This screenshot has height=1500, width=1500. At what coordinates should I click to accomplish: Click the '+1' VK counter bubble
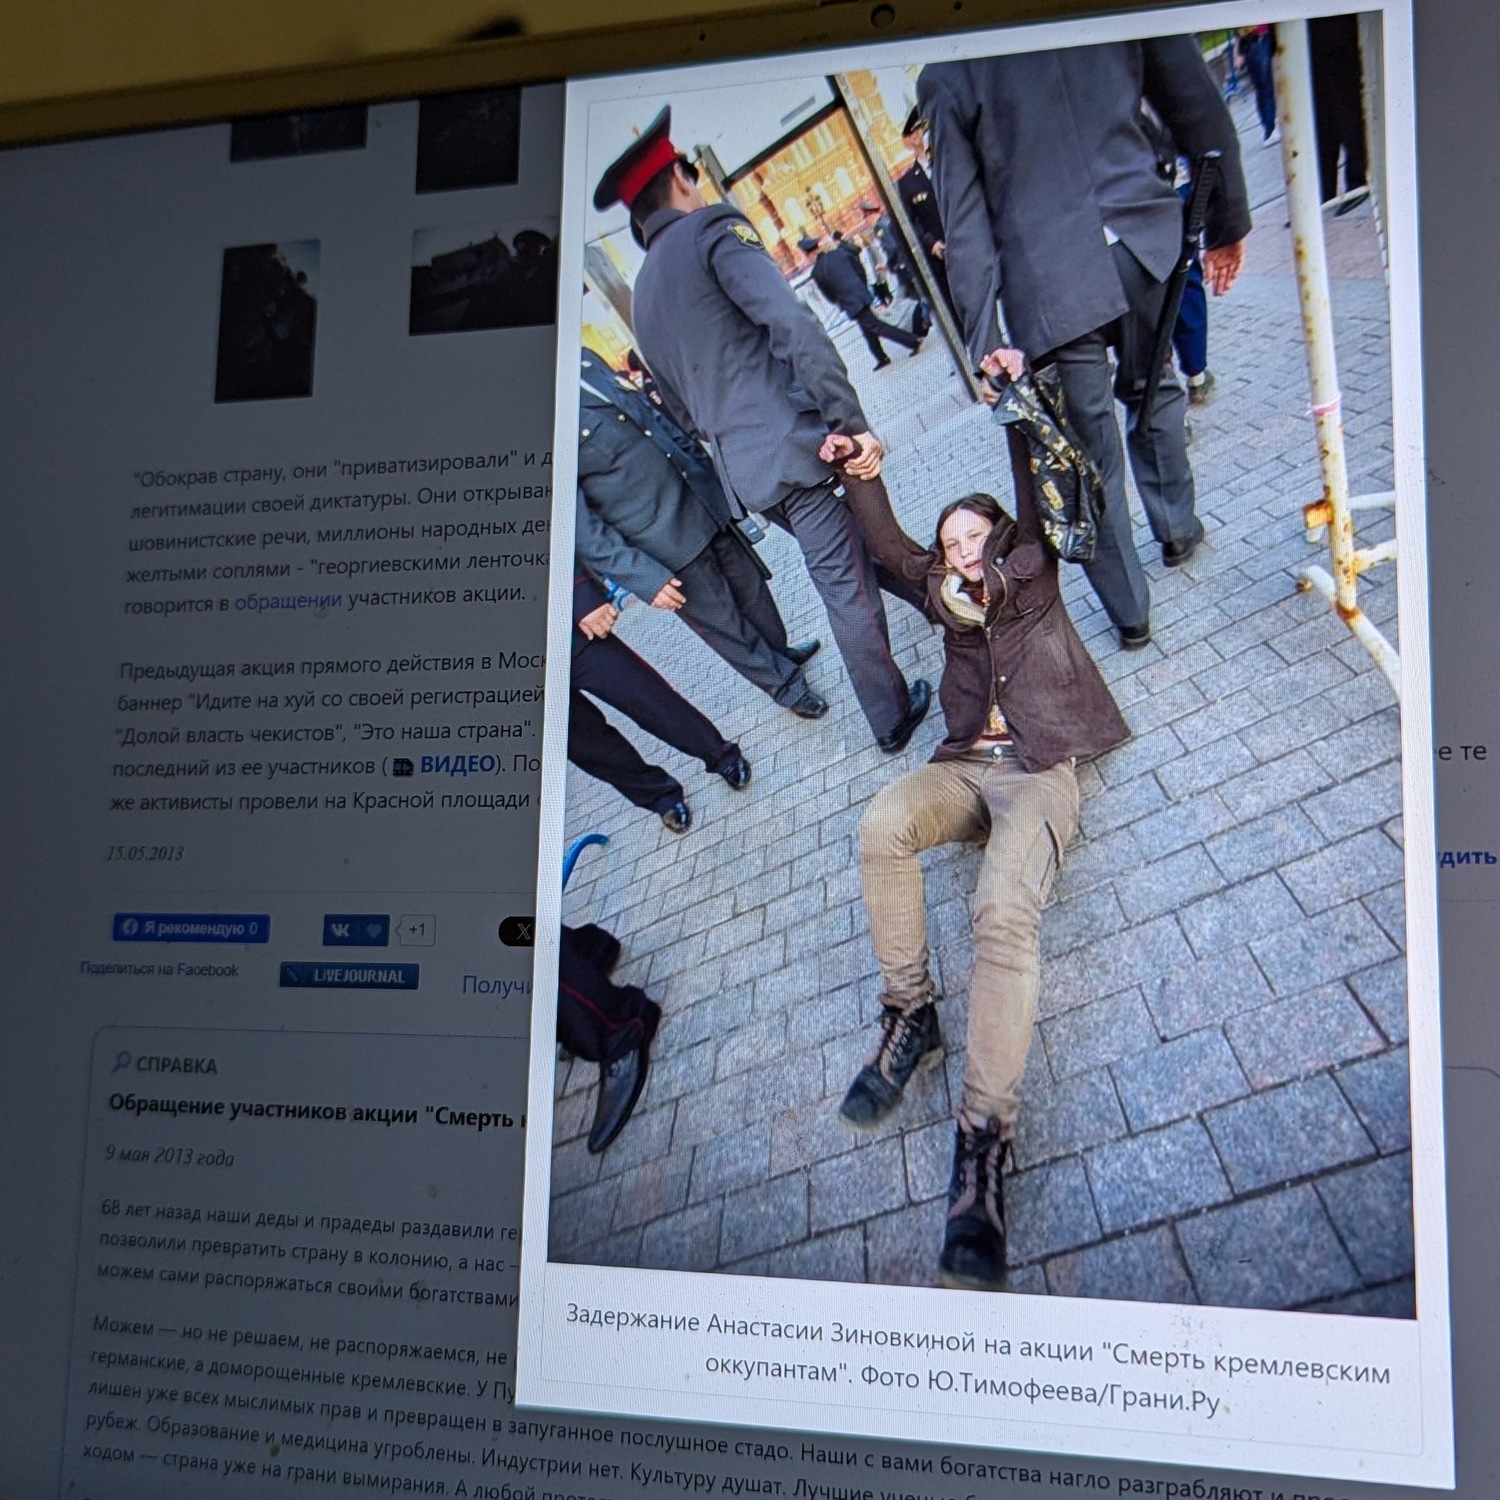point(417,930)
